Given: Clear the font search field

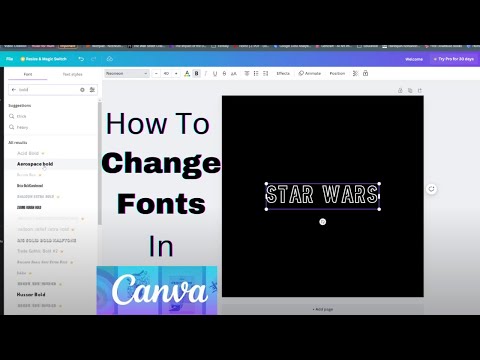Looking at the screenshot, I should [x=82, y=90].
